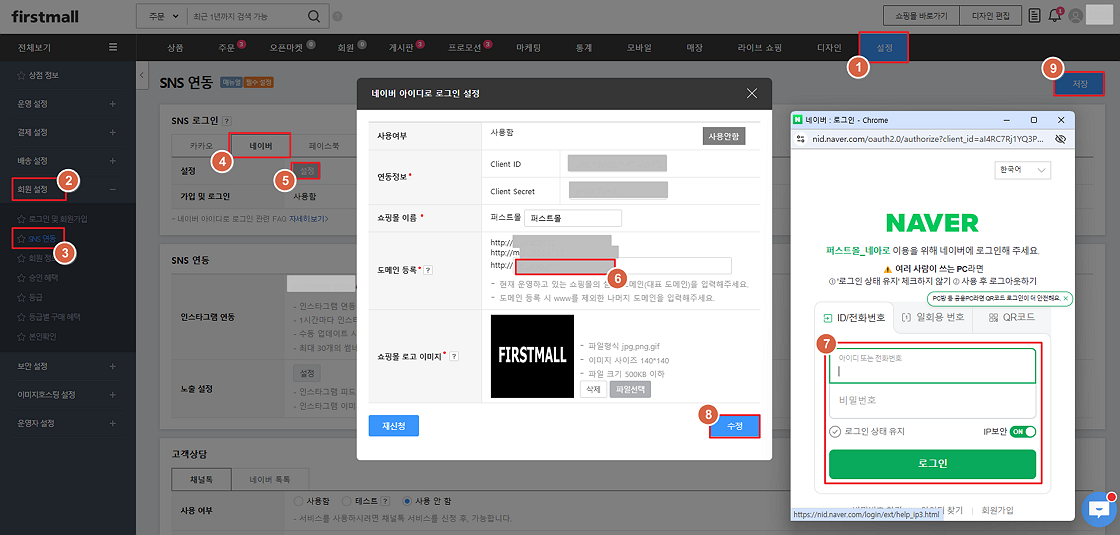The width and height of the screenshot is (1120, 535).
Task: Click the green 로그인 button
Action: [x=932, y=464]
